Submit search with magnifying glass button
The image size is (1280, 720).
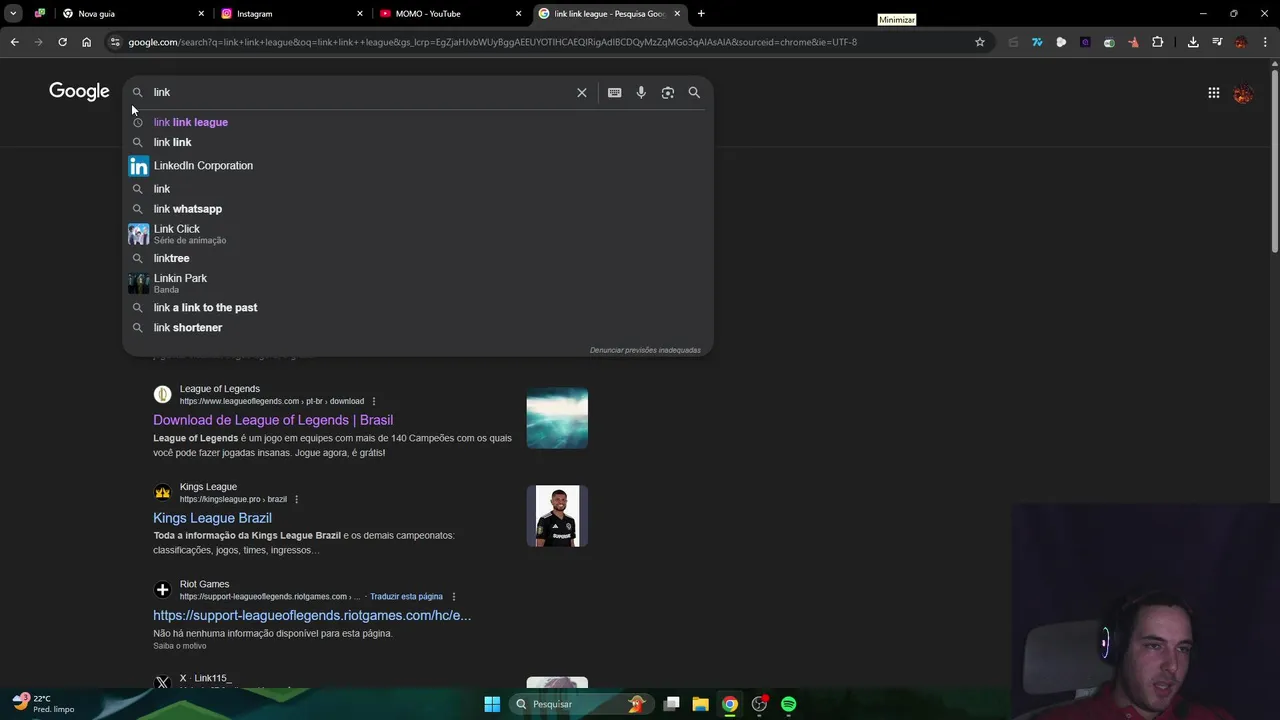point(694,92)
